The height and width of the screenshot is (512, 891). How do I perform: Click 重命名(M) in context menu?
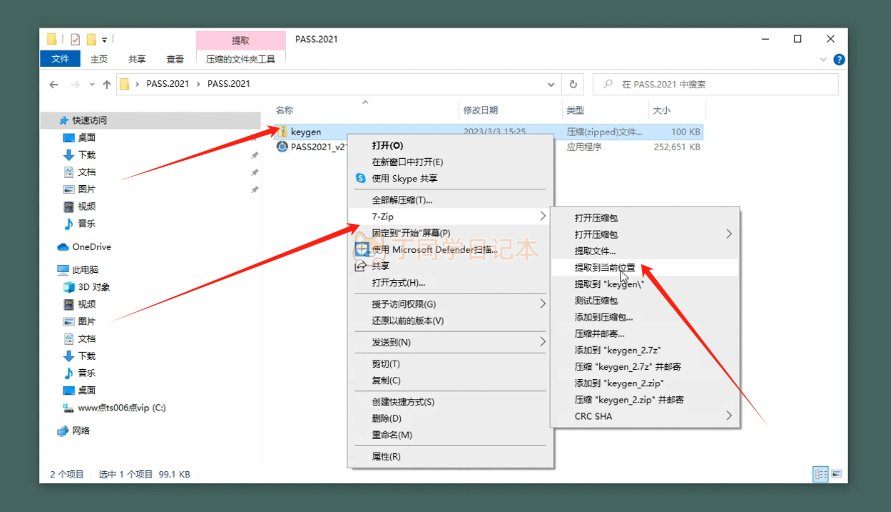tap(450, 435)
